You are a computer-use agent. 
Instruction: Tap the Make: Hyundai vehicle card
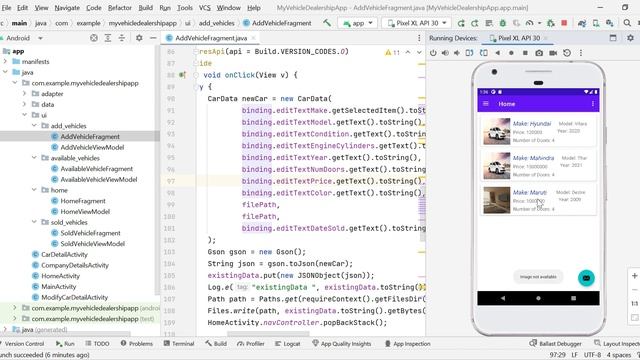(x=538, y=131)
